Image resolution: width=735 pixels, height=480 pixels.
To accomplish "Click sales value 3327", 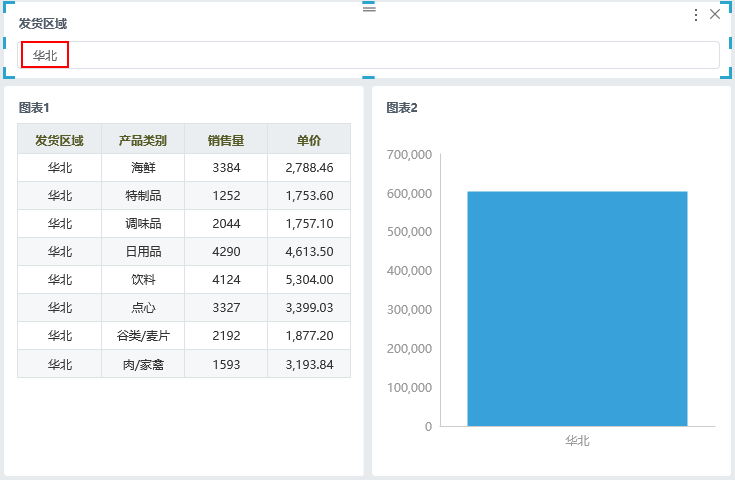I will (226, 308).
